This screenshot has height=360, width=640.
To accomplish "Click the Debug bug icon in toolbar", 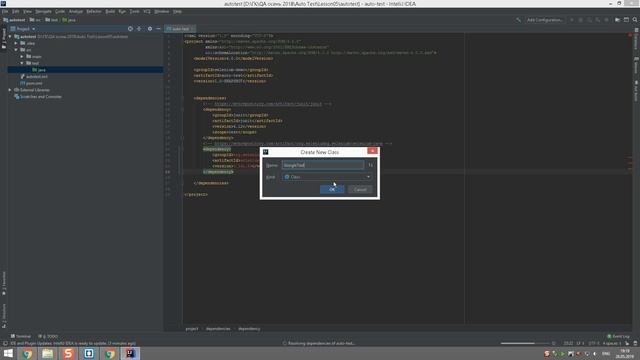I will click(x=580, y=20).
